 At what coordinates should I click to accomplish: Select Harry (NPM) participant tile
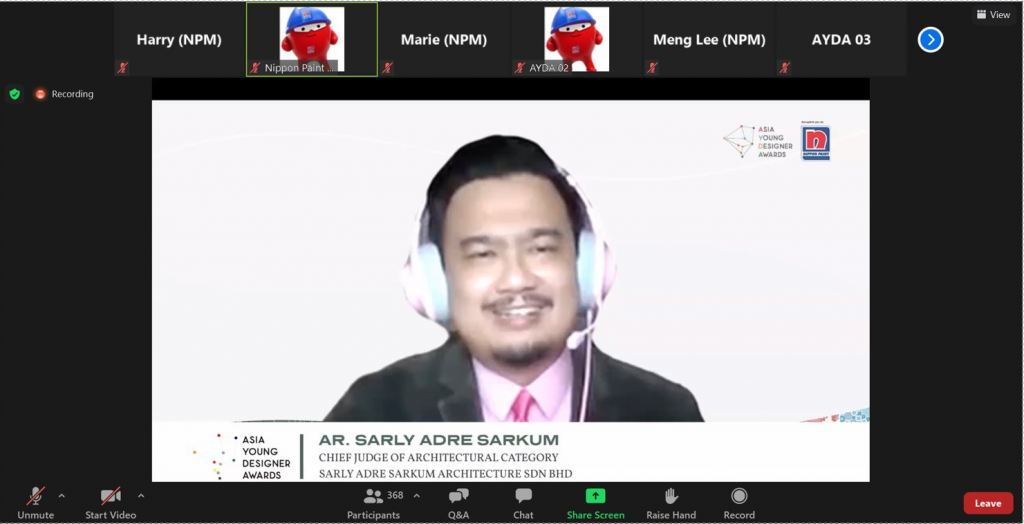coord(179,40)
